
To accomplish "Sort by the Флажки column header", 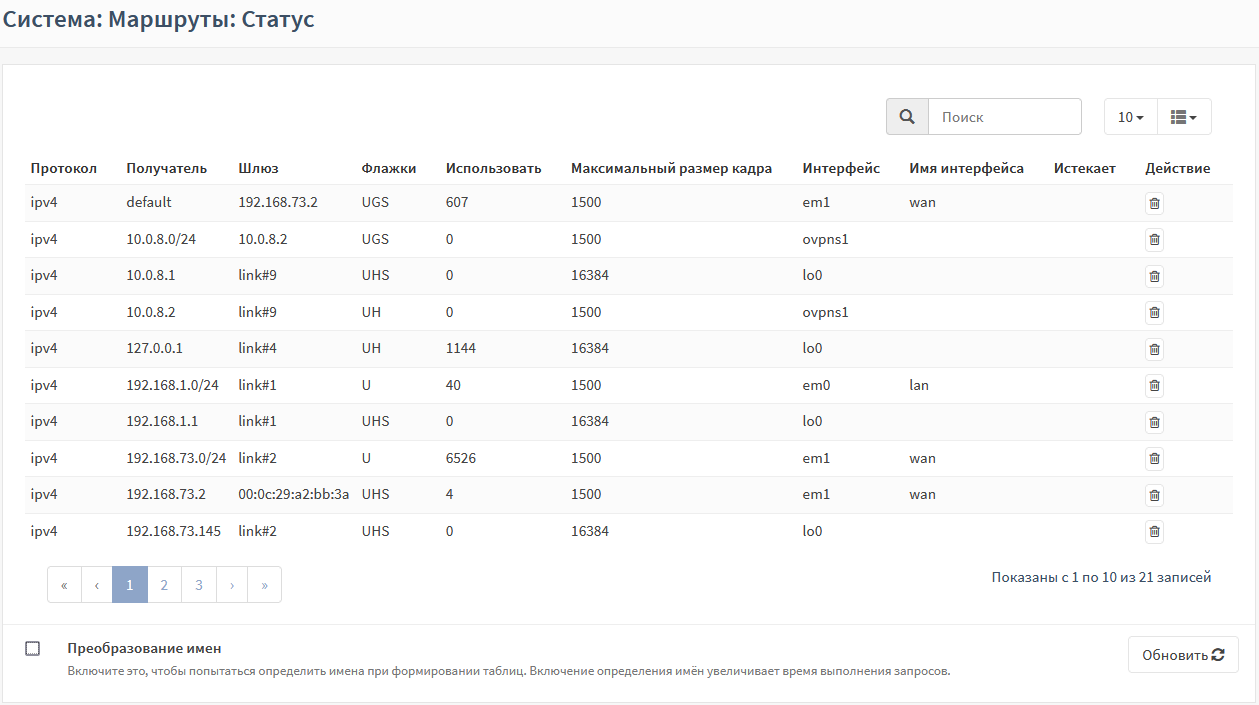I will pyautogui.click(x=389, y=168).
